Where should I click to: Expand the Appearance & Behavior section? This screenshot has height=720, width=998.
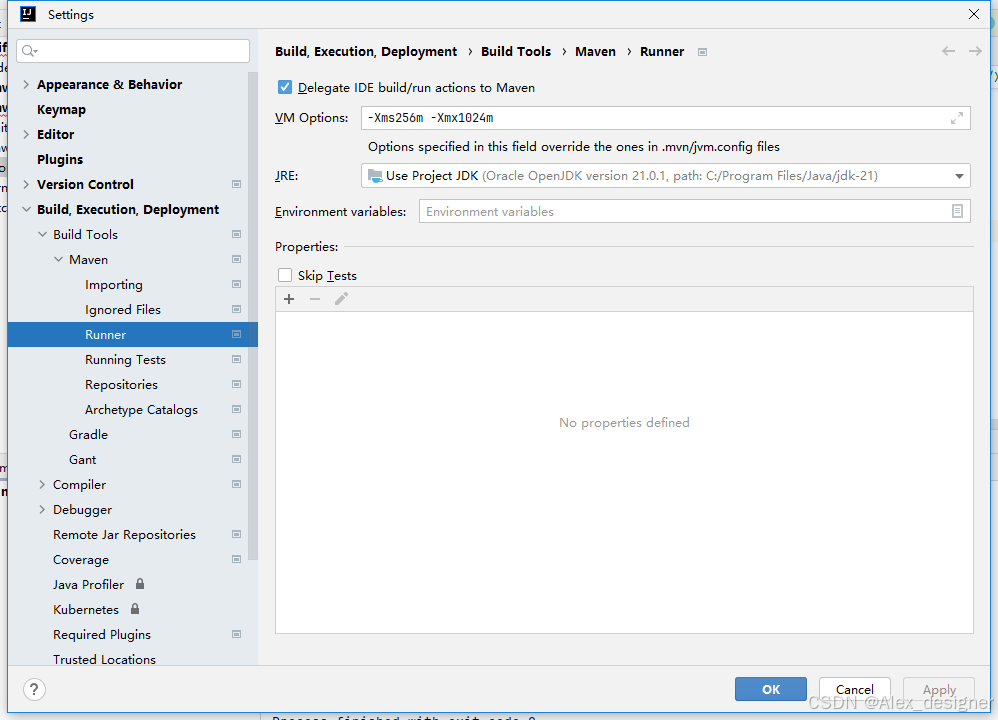click(26, 85)
